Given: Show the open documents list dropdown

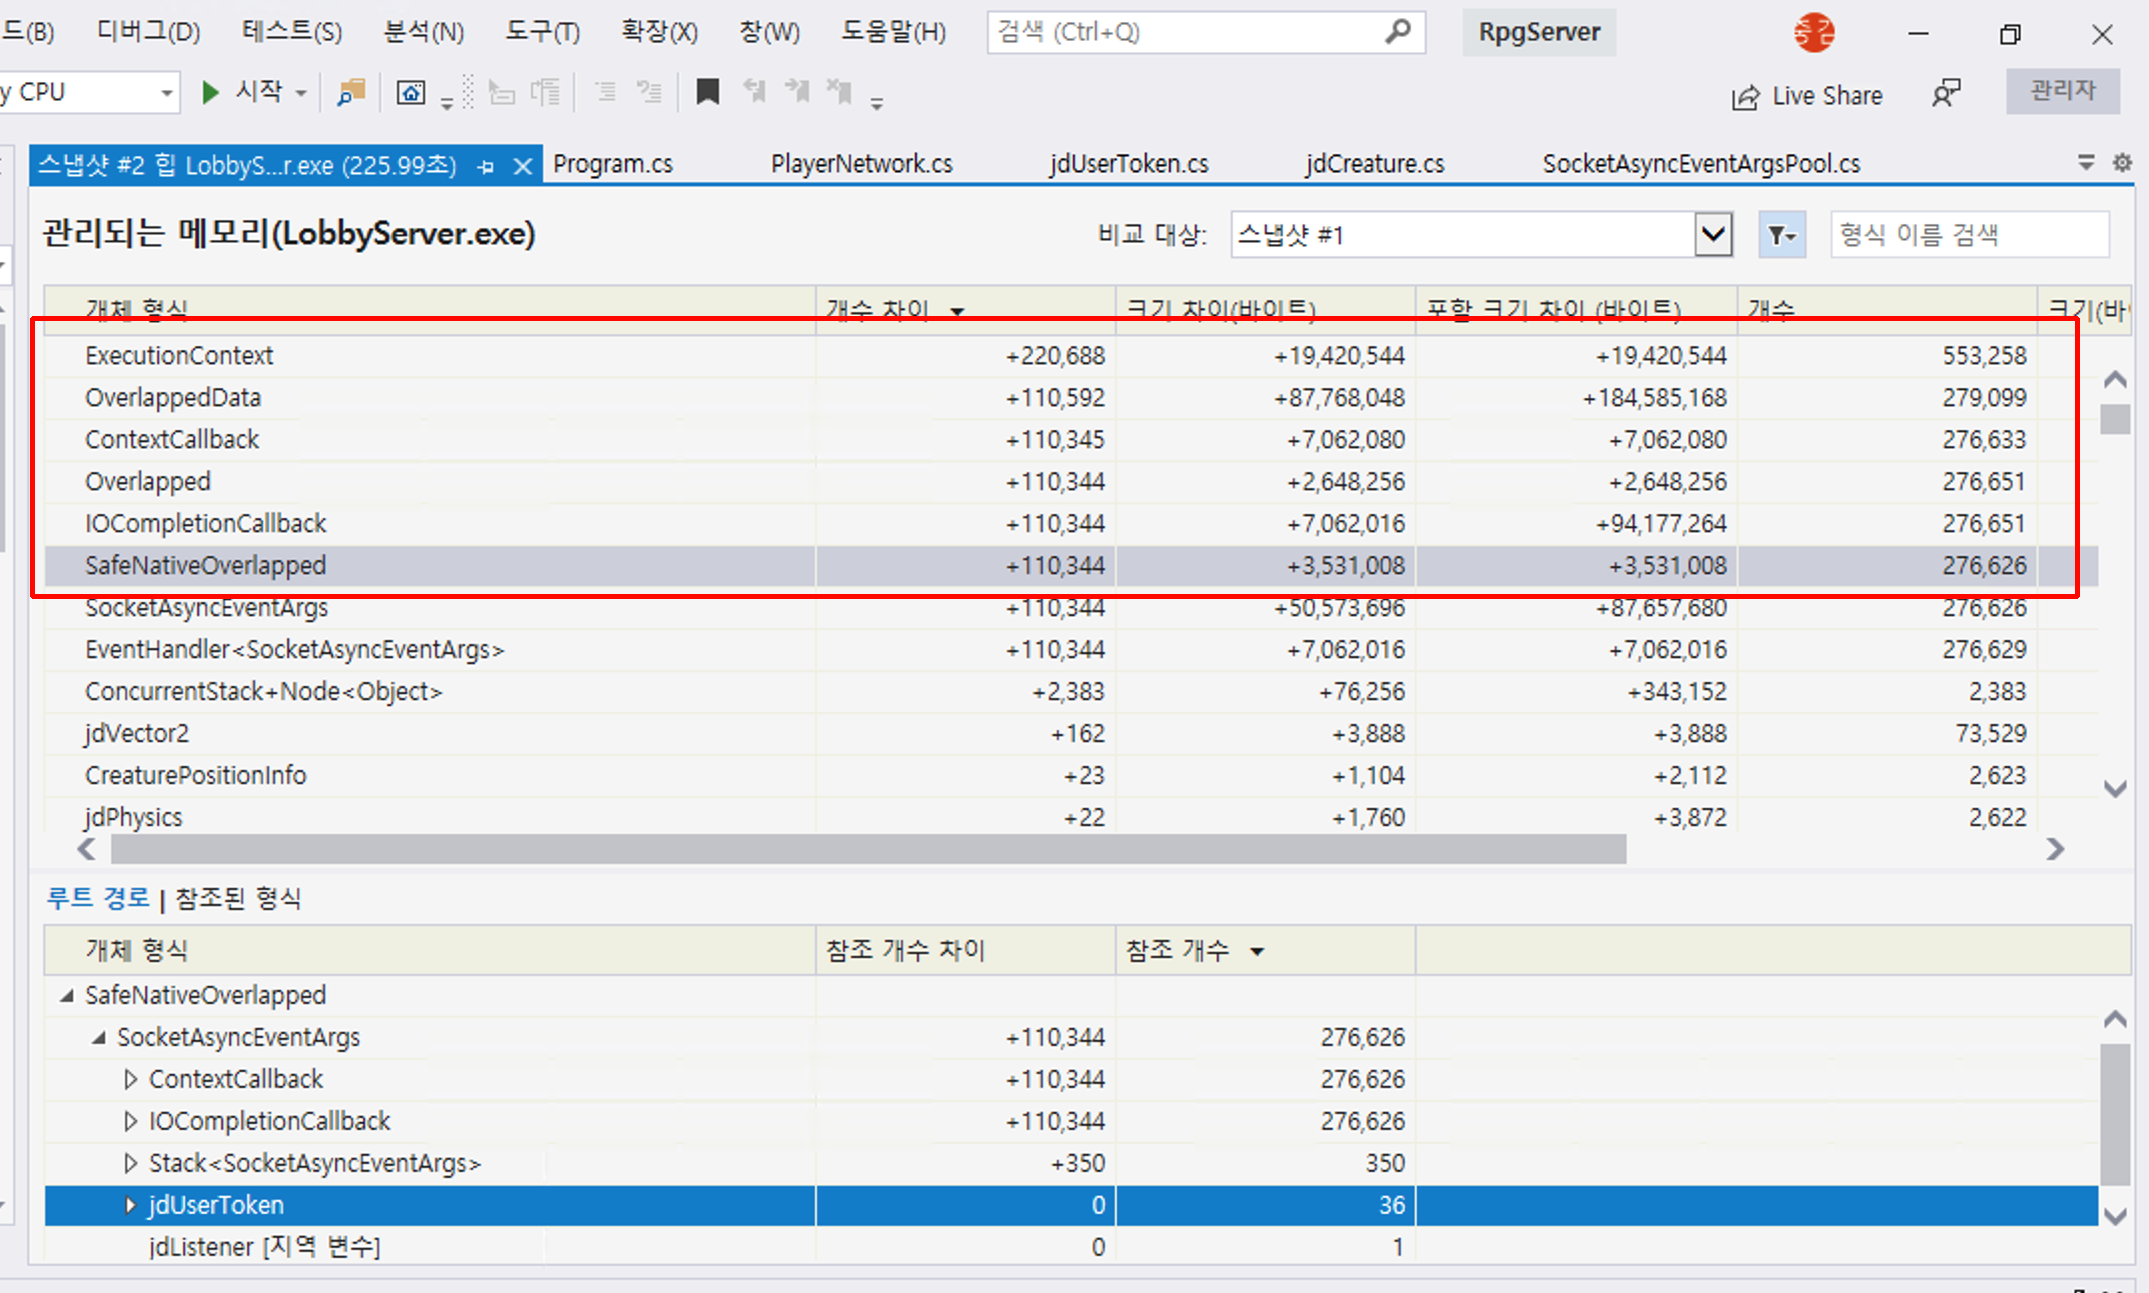Looking at the screenshot, I should coord(2086,162).
